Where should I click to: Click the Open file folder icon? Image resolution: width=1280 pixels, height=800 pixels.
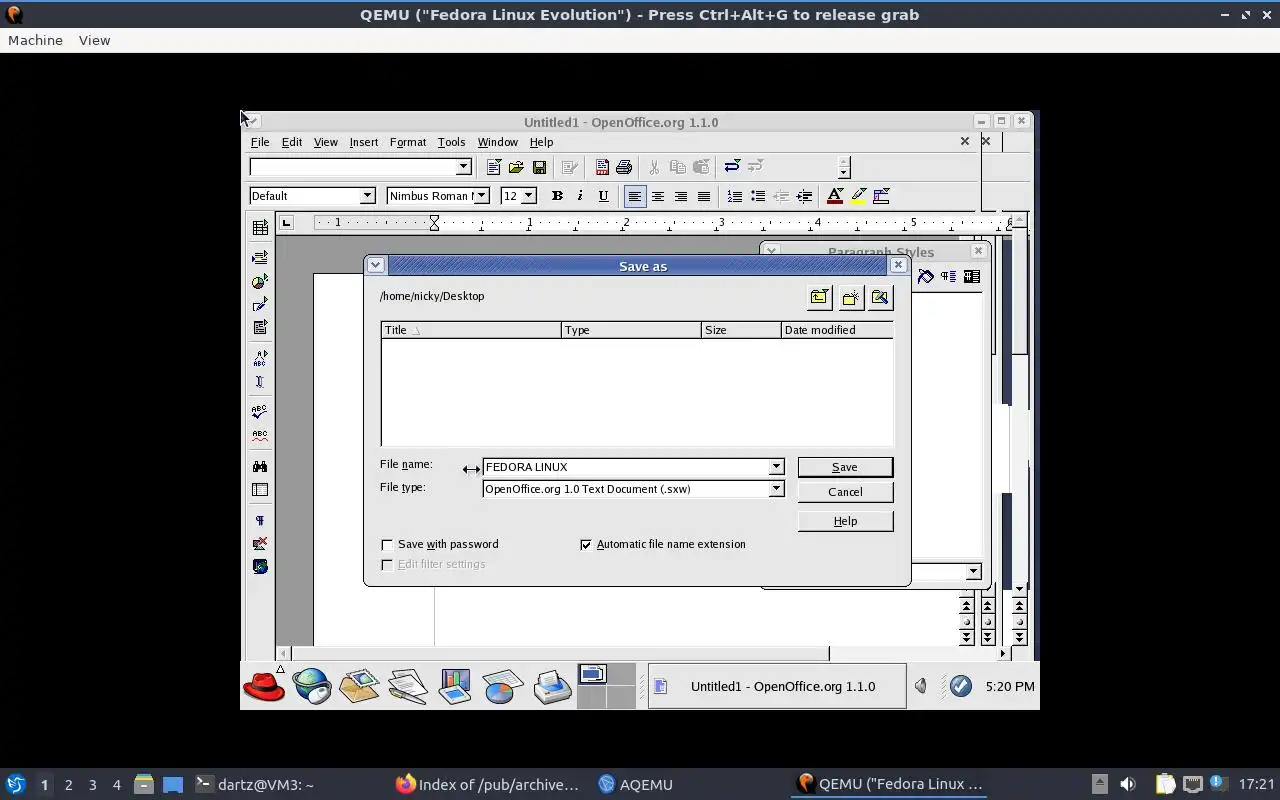[x=516, y=167]
